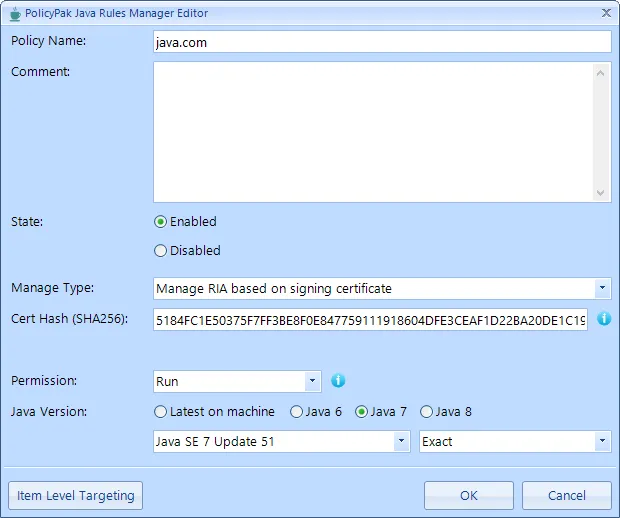This screenshot has height=518, width=620.
Task: Click into the Policy Name field
Action: (x=382, y=42)
